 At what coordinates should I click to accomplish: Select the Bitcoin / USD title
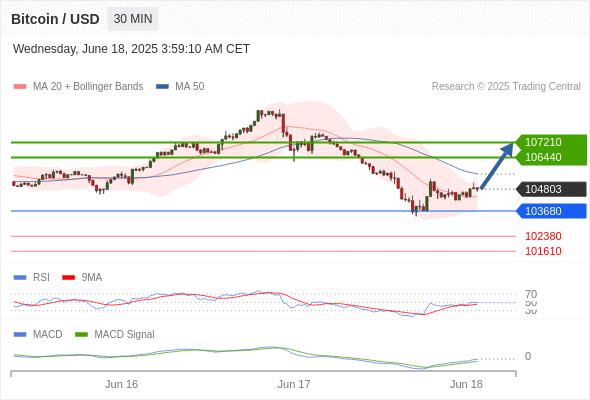55,19
